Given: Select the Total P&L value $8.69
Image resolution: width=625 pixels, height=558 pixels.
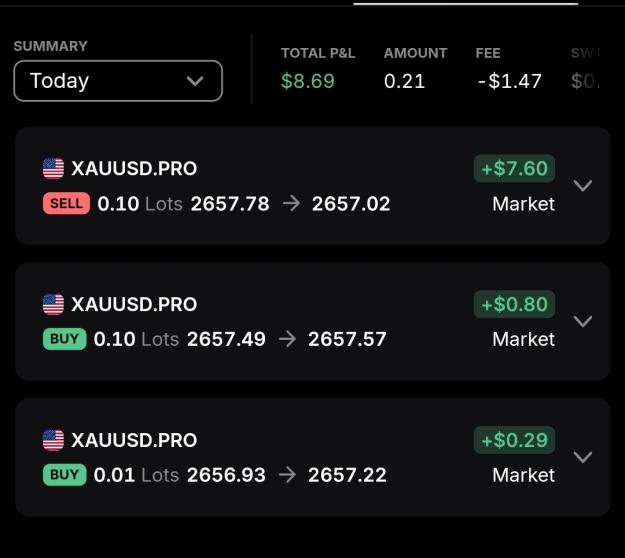Looking at the screenshot, I should [308, 81].
